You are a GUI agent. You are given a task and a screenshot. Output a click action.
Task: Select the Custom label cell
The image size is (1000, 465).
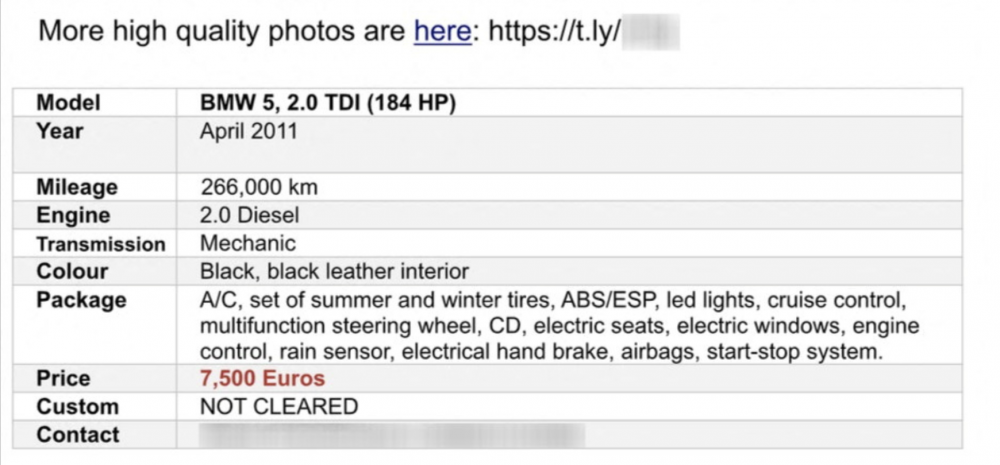pyautogui.click(x=77, y=406)
